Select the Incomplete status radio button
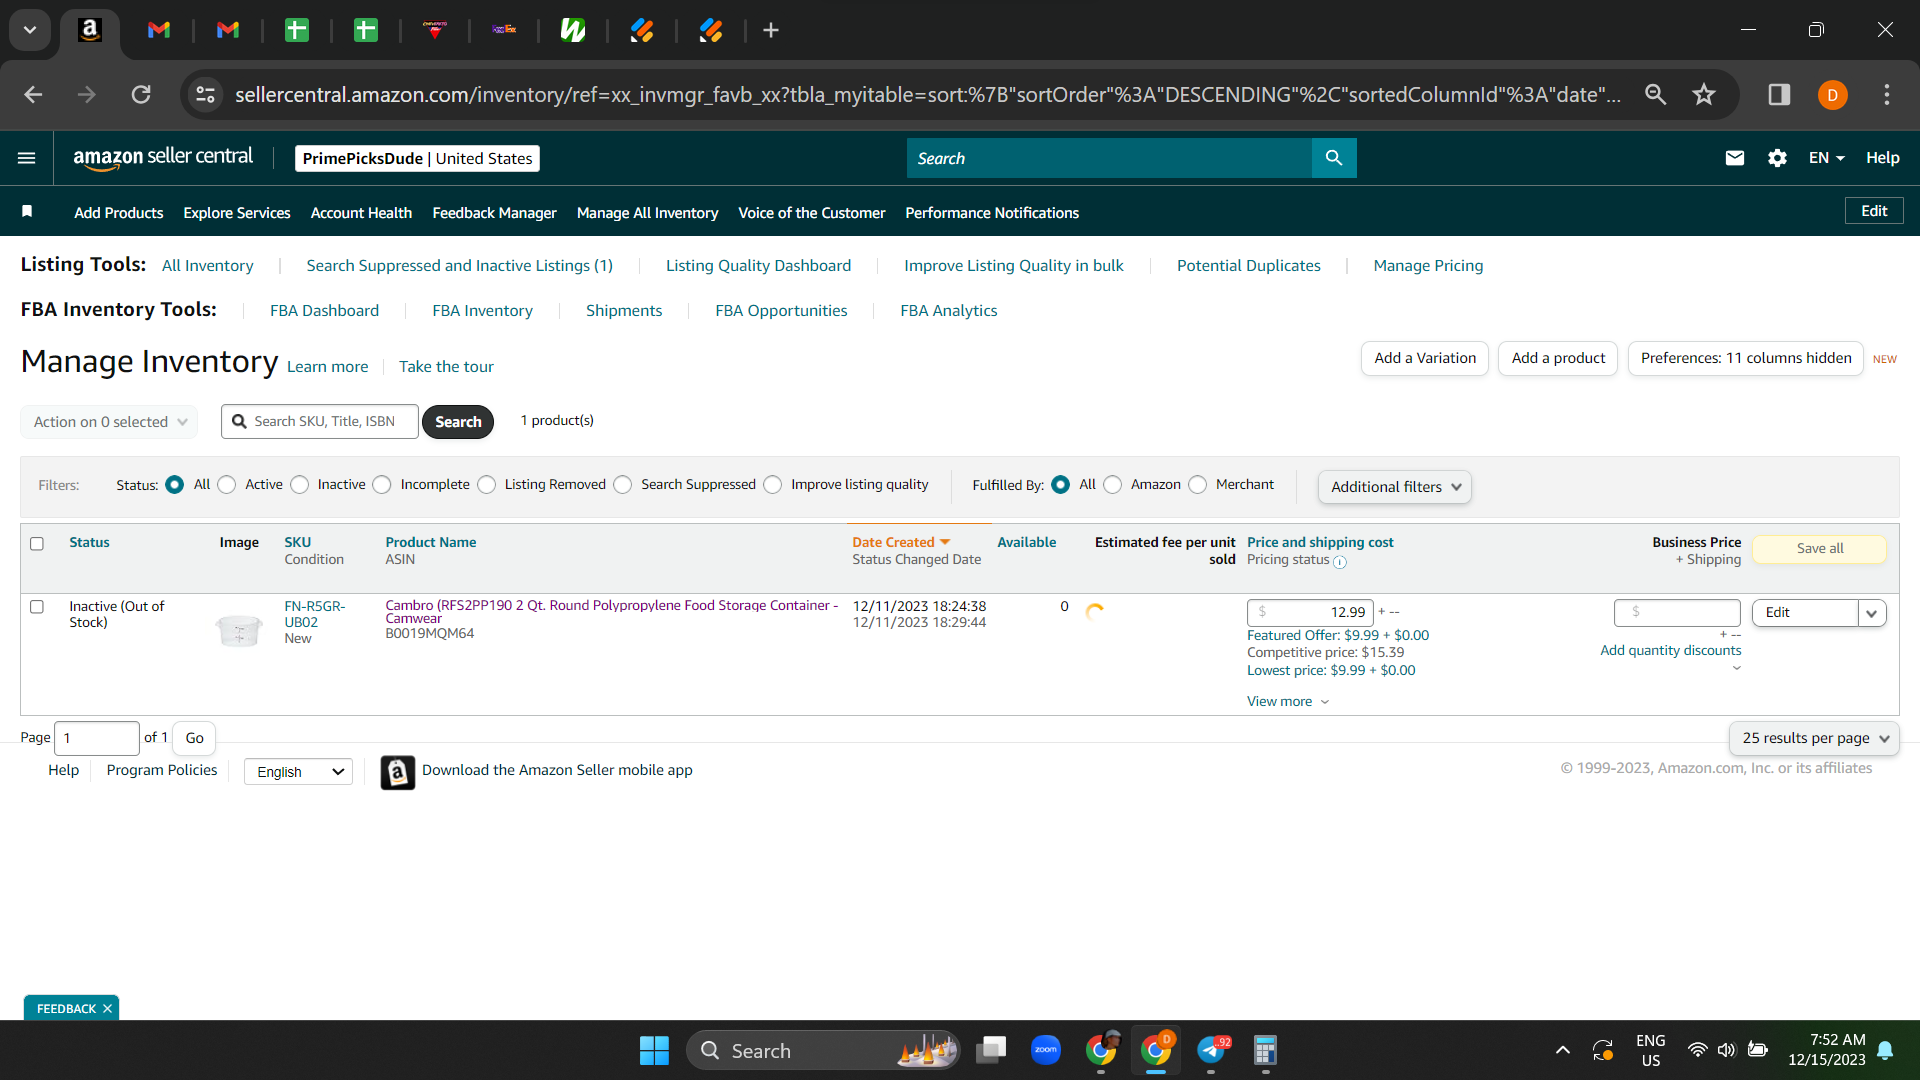 point(382,485)
